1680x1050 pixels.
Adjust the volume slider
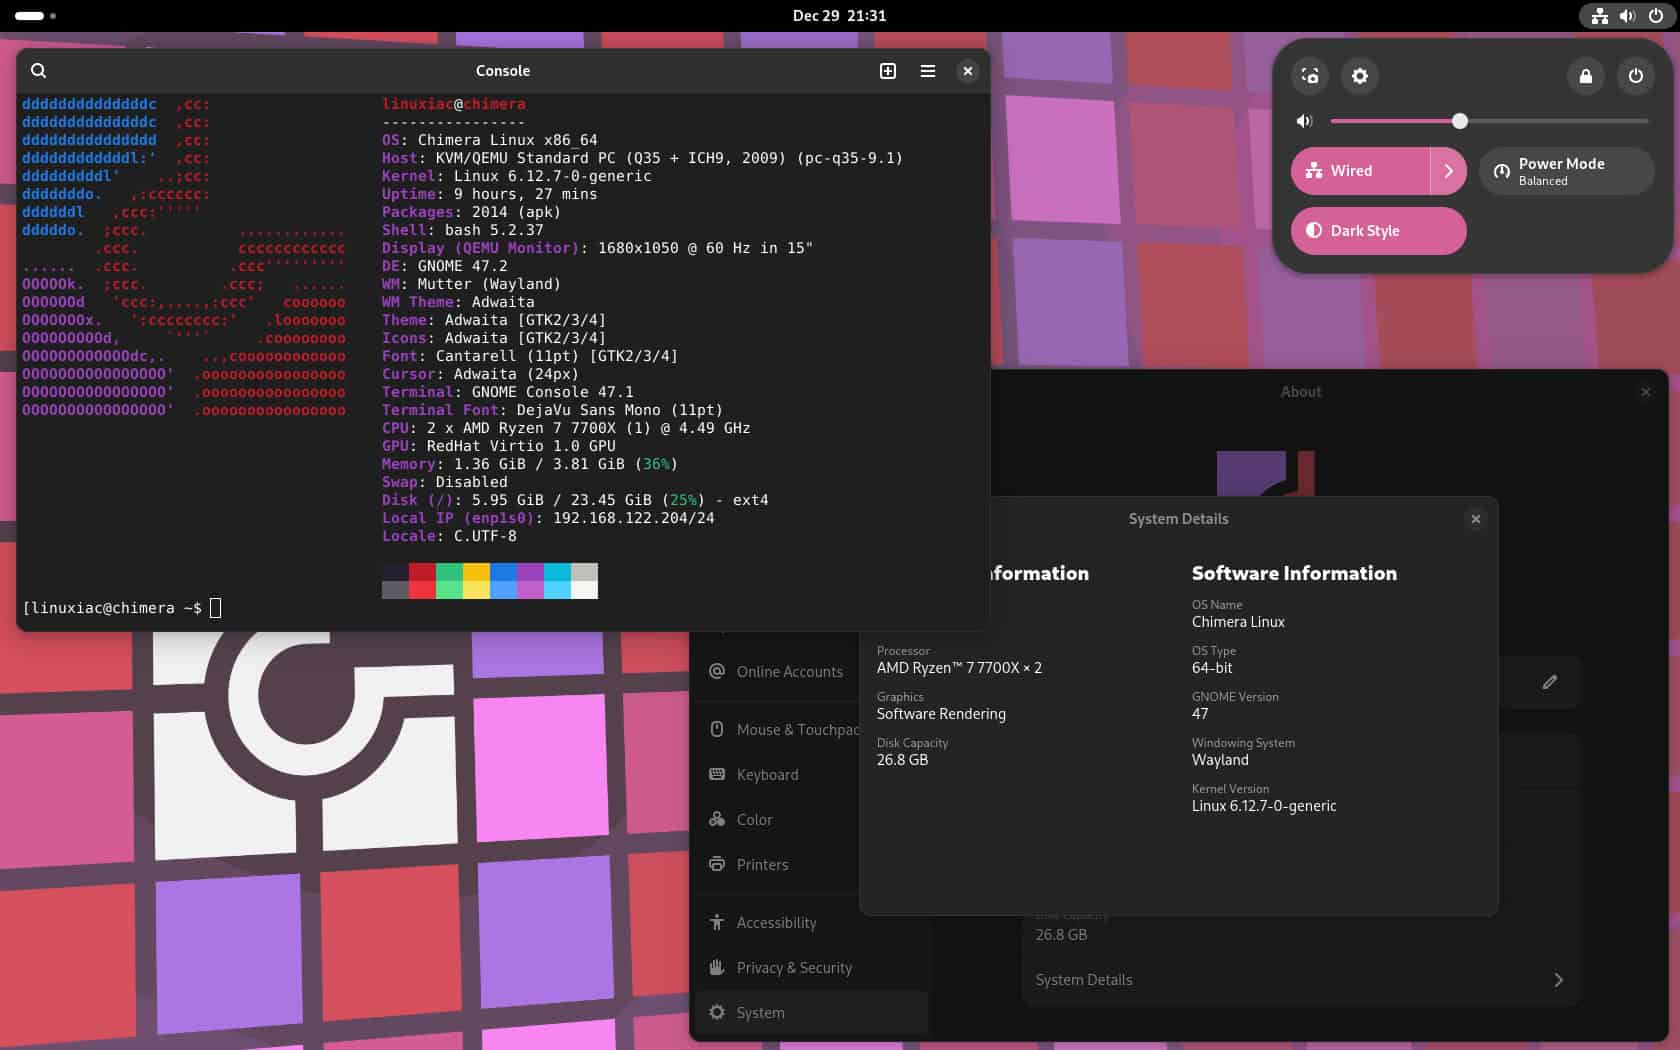[x=1459, y=120]
